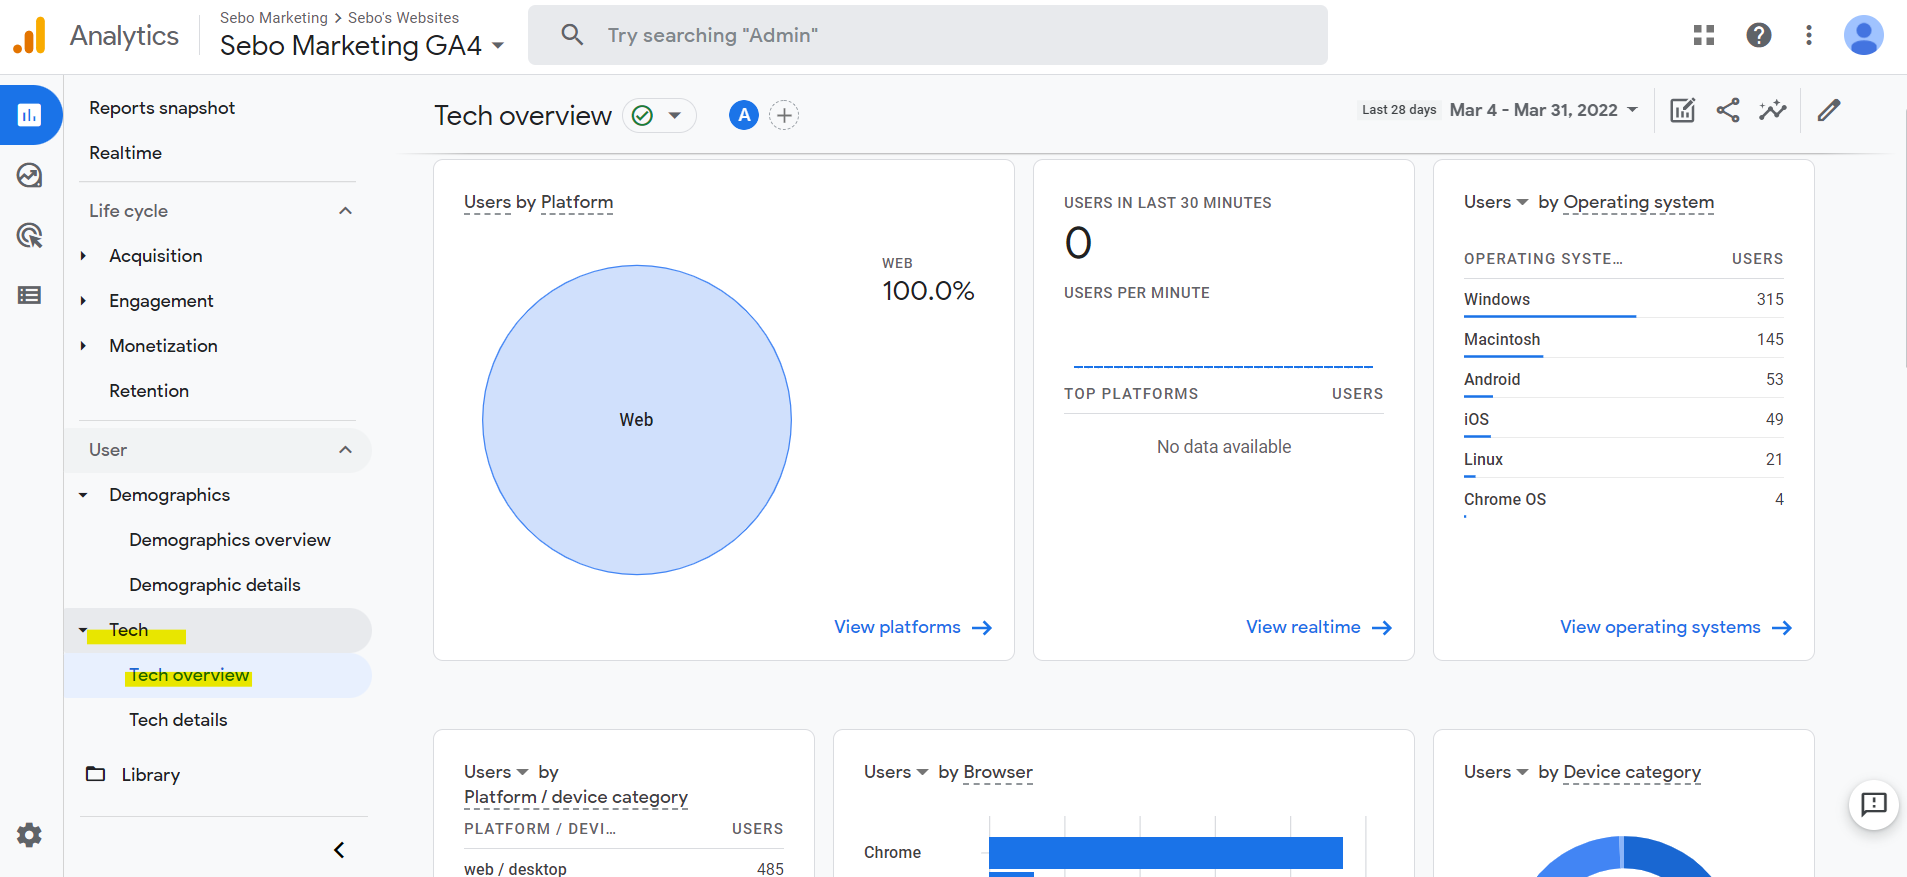
Task: Share this report icon
Action: [1728, 110]
